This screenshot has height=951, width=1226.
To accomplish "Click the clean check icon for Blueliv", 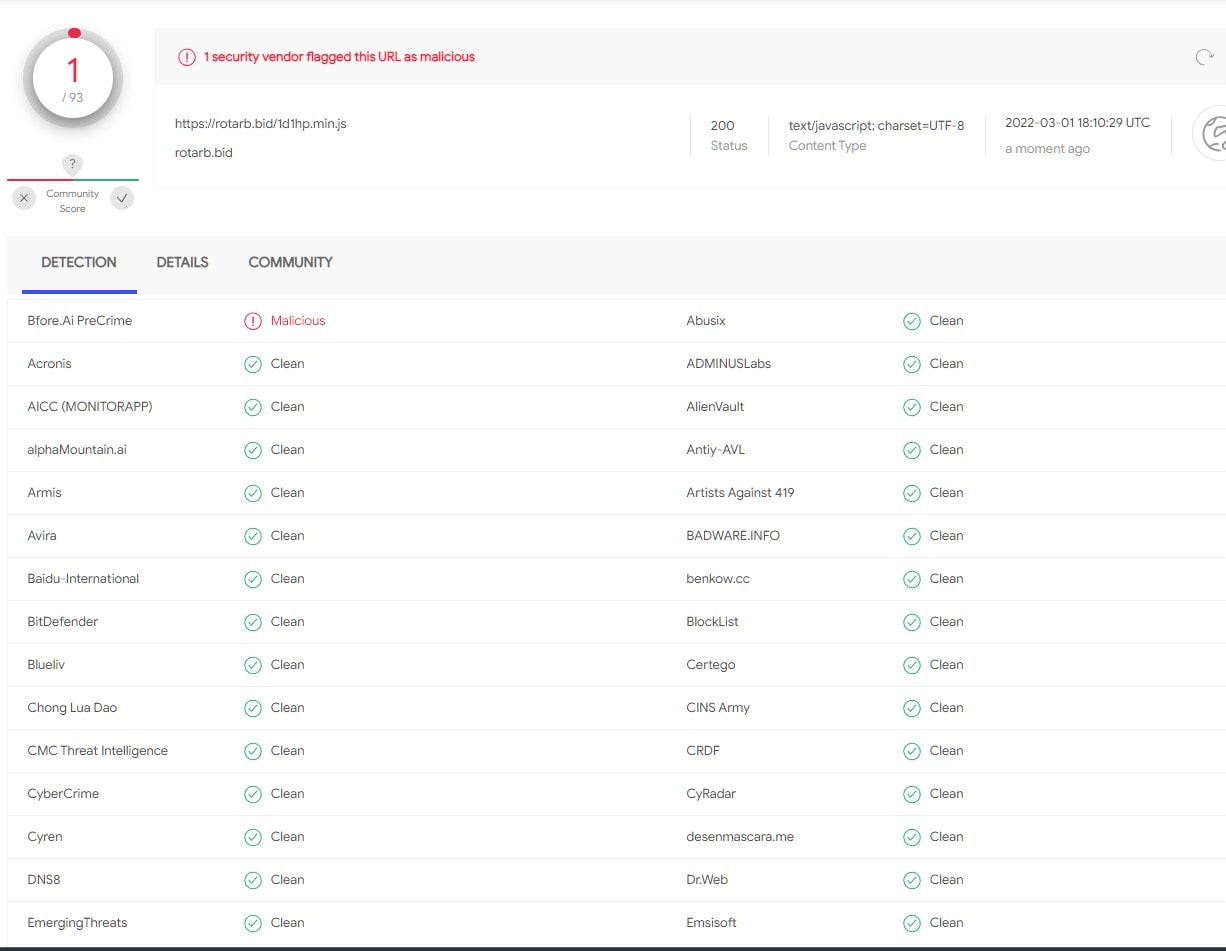I will 253,665.
